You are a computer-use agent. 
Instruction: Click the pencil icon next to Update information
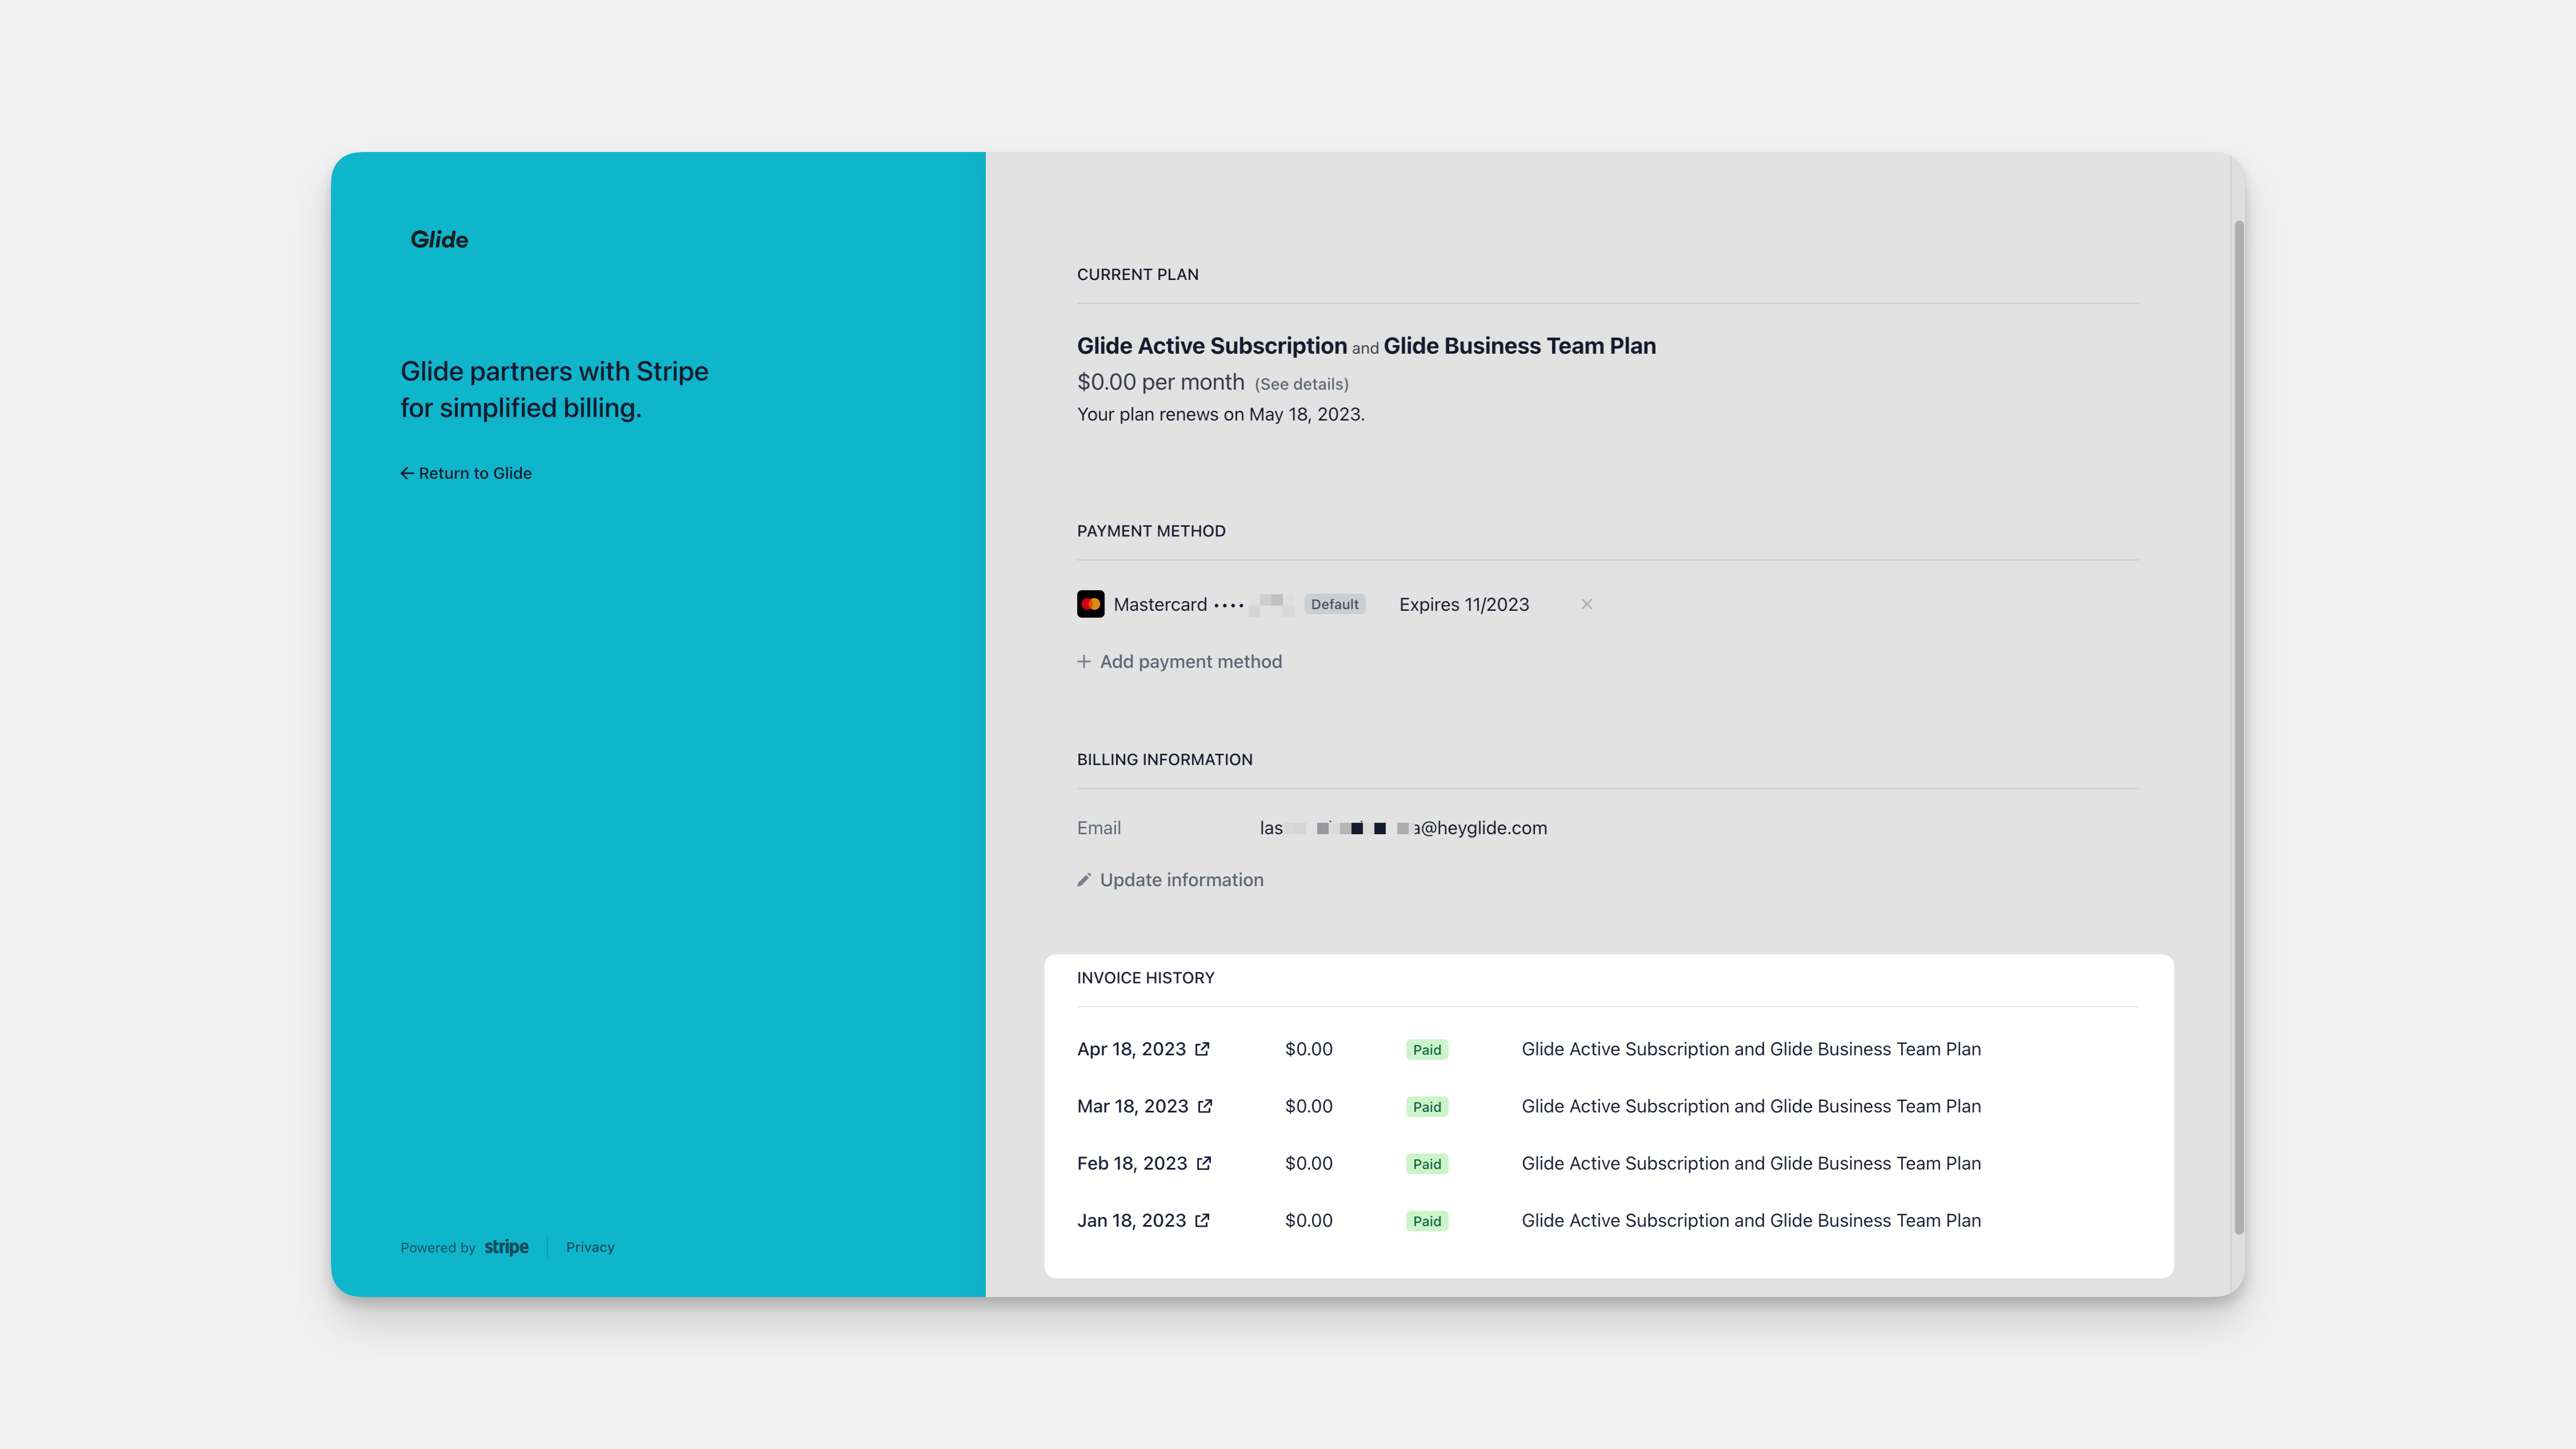click(1084, 879)
